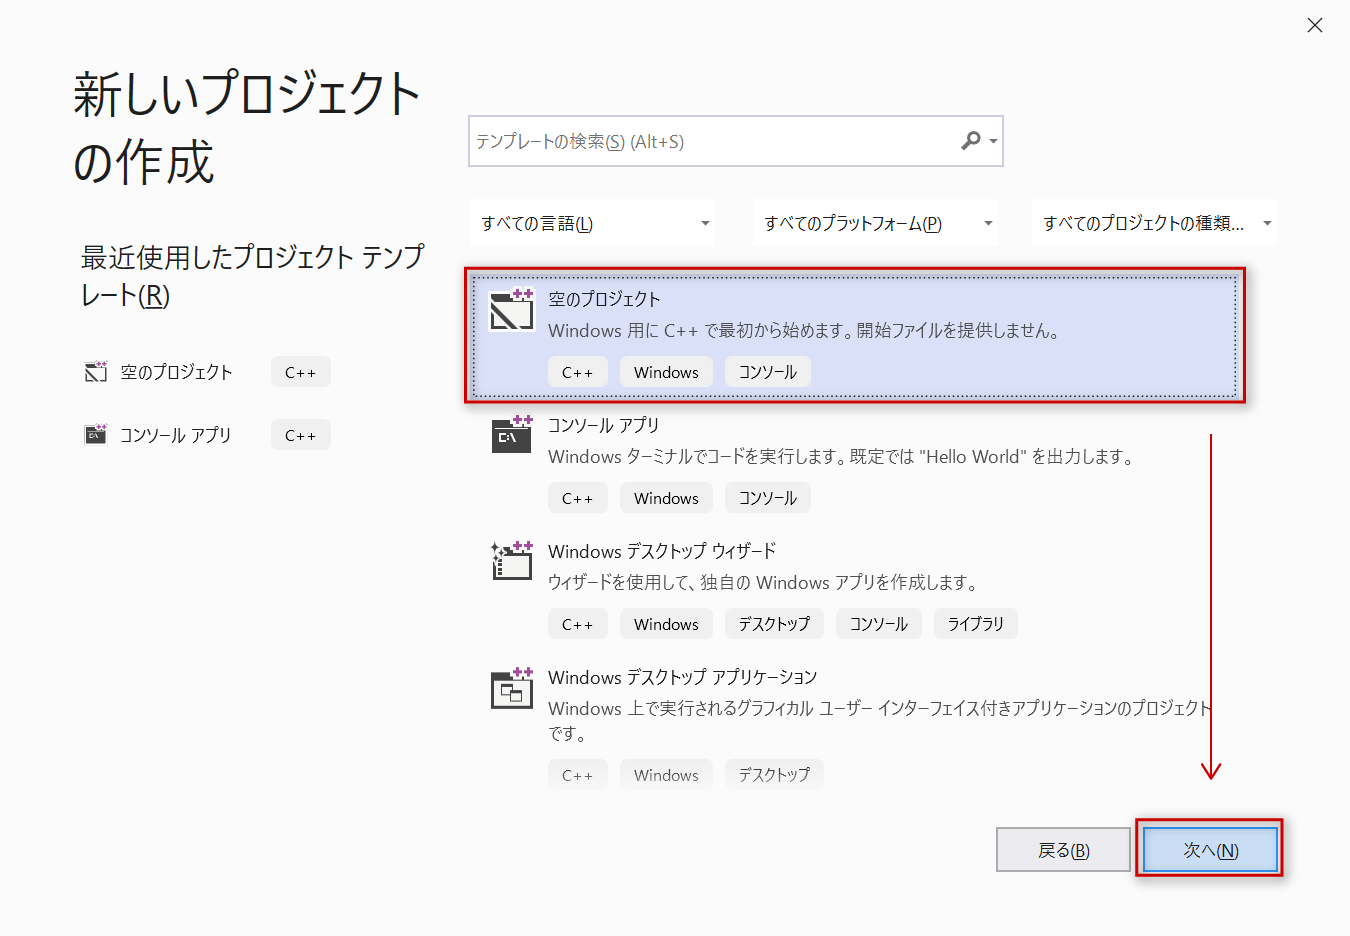Click the デスクトップ tag under デスクトップ ウィザード

click(774, 624)
